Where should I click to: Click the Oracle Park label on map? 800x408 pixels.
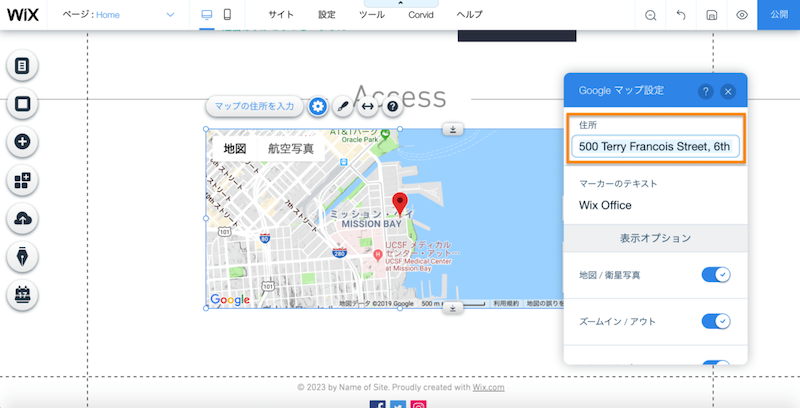pos(360,139)
